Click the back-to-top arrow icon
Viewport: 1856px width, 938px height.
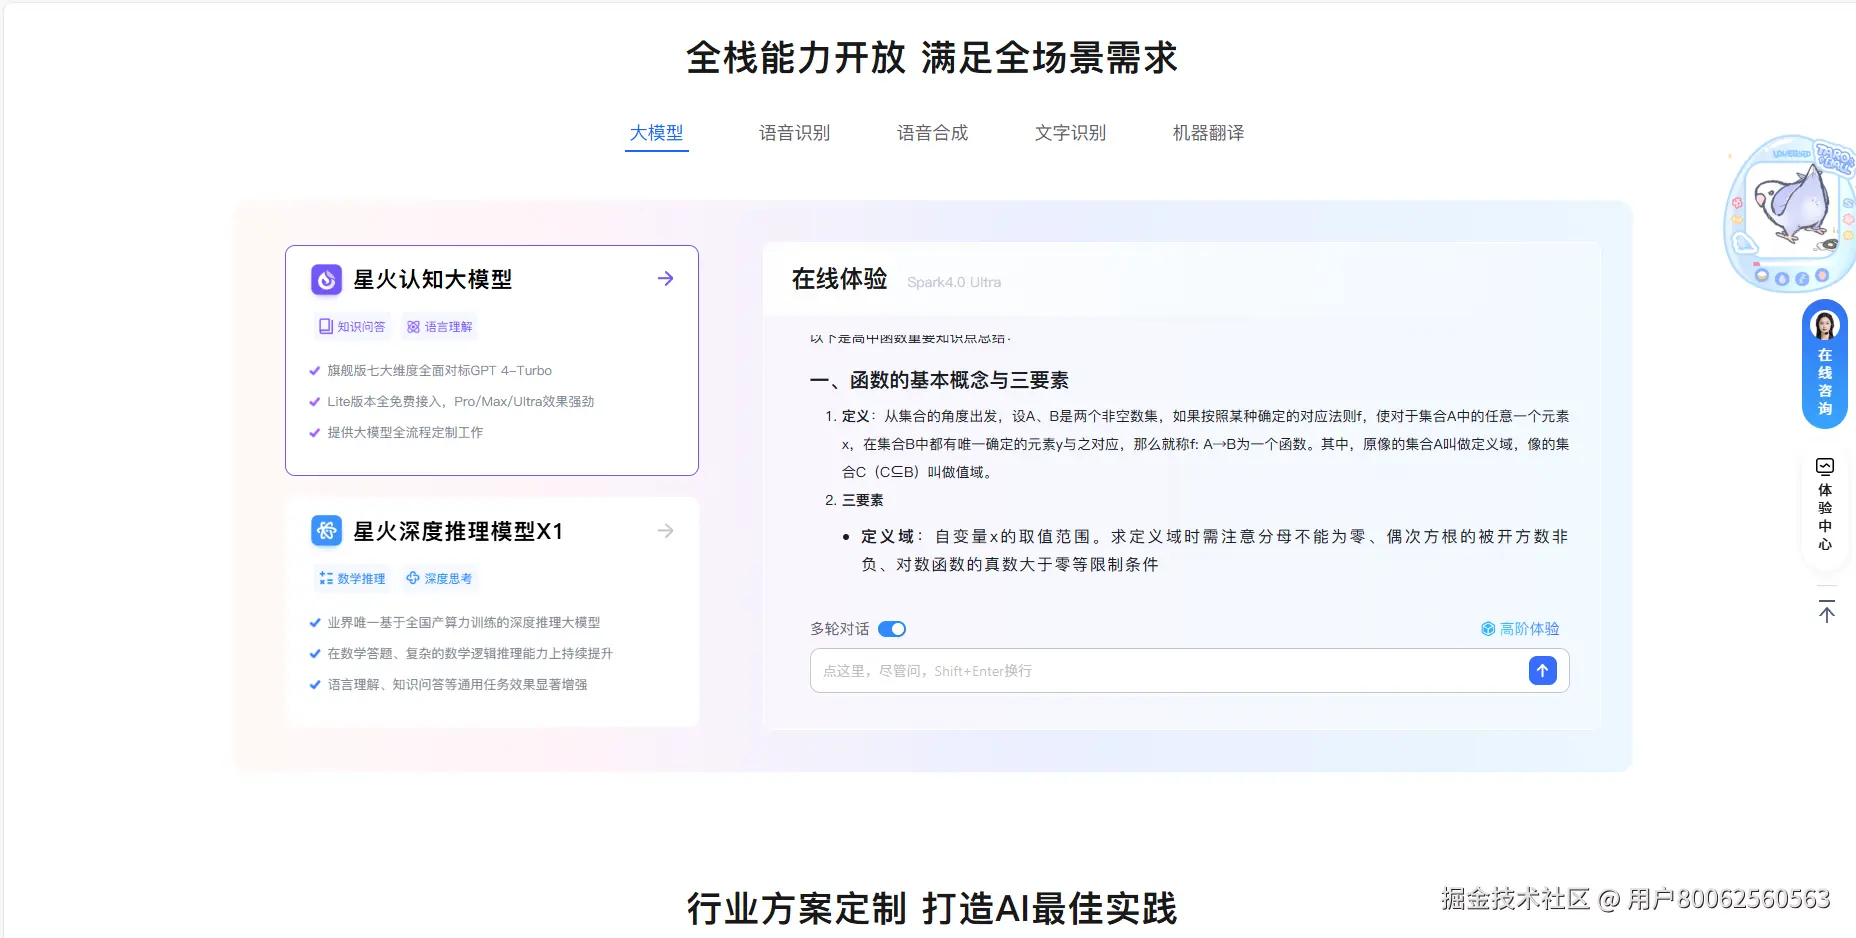[1826, 611]
